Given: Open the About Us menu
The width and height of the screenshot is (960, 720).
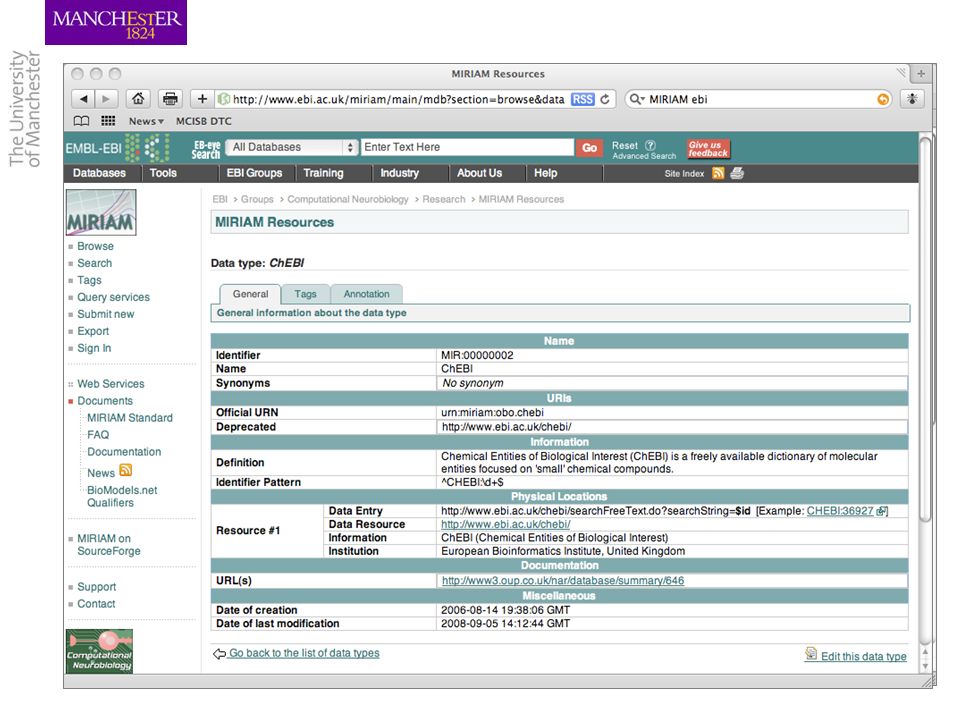Looking at the screenshot, I should coord(479,173).
